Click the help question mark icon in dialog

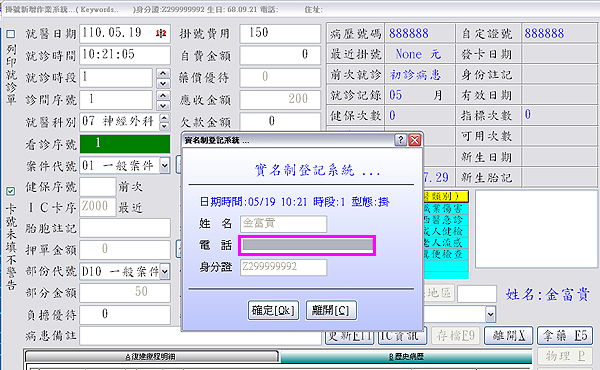400,140
